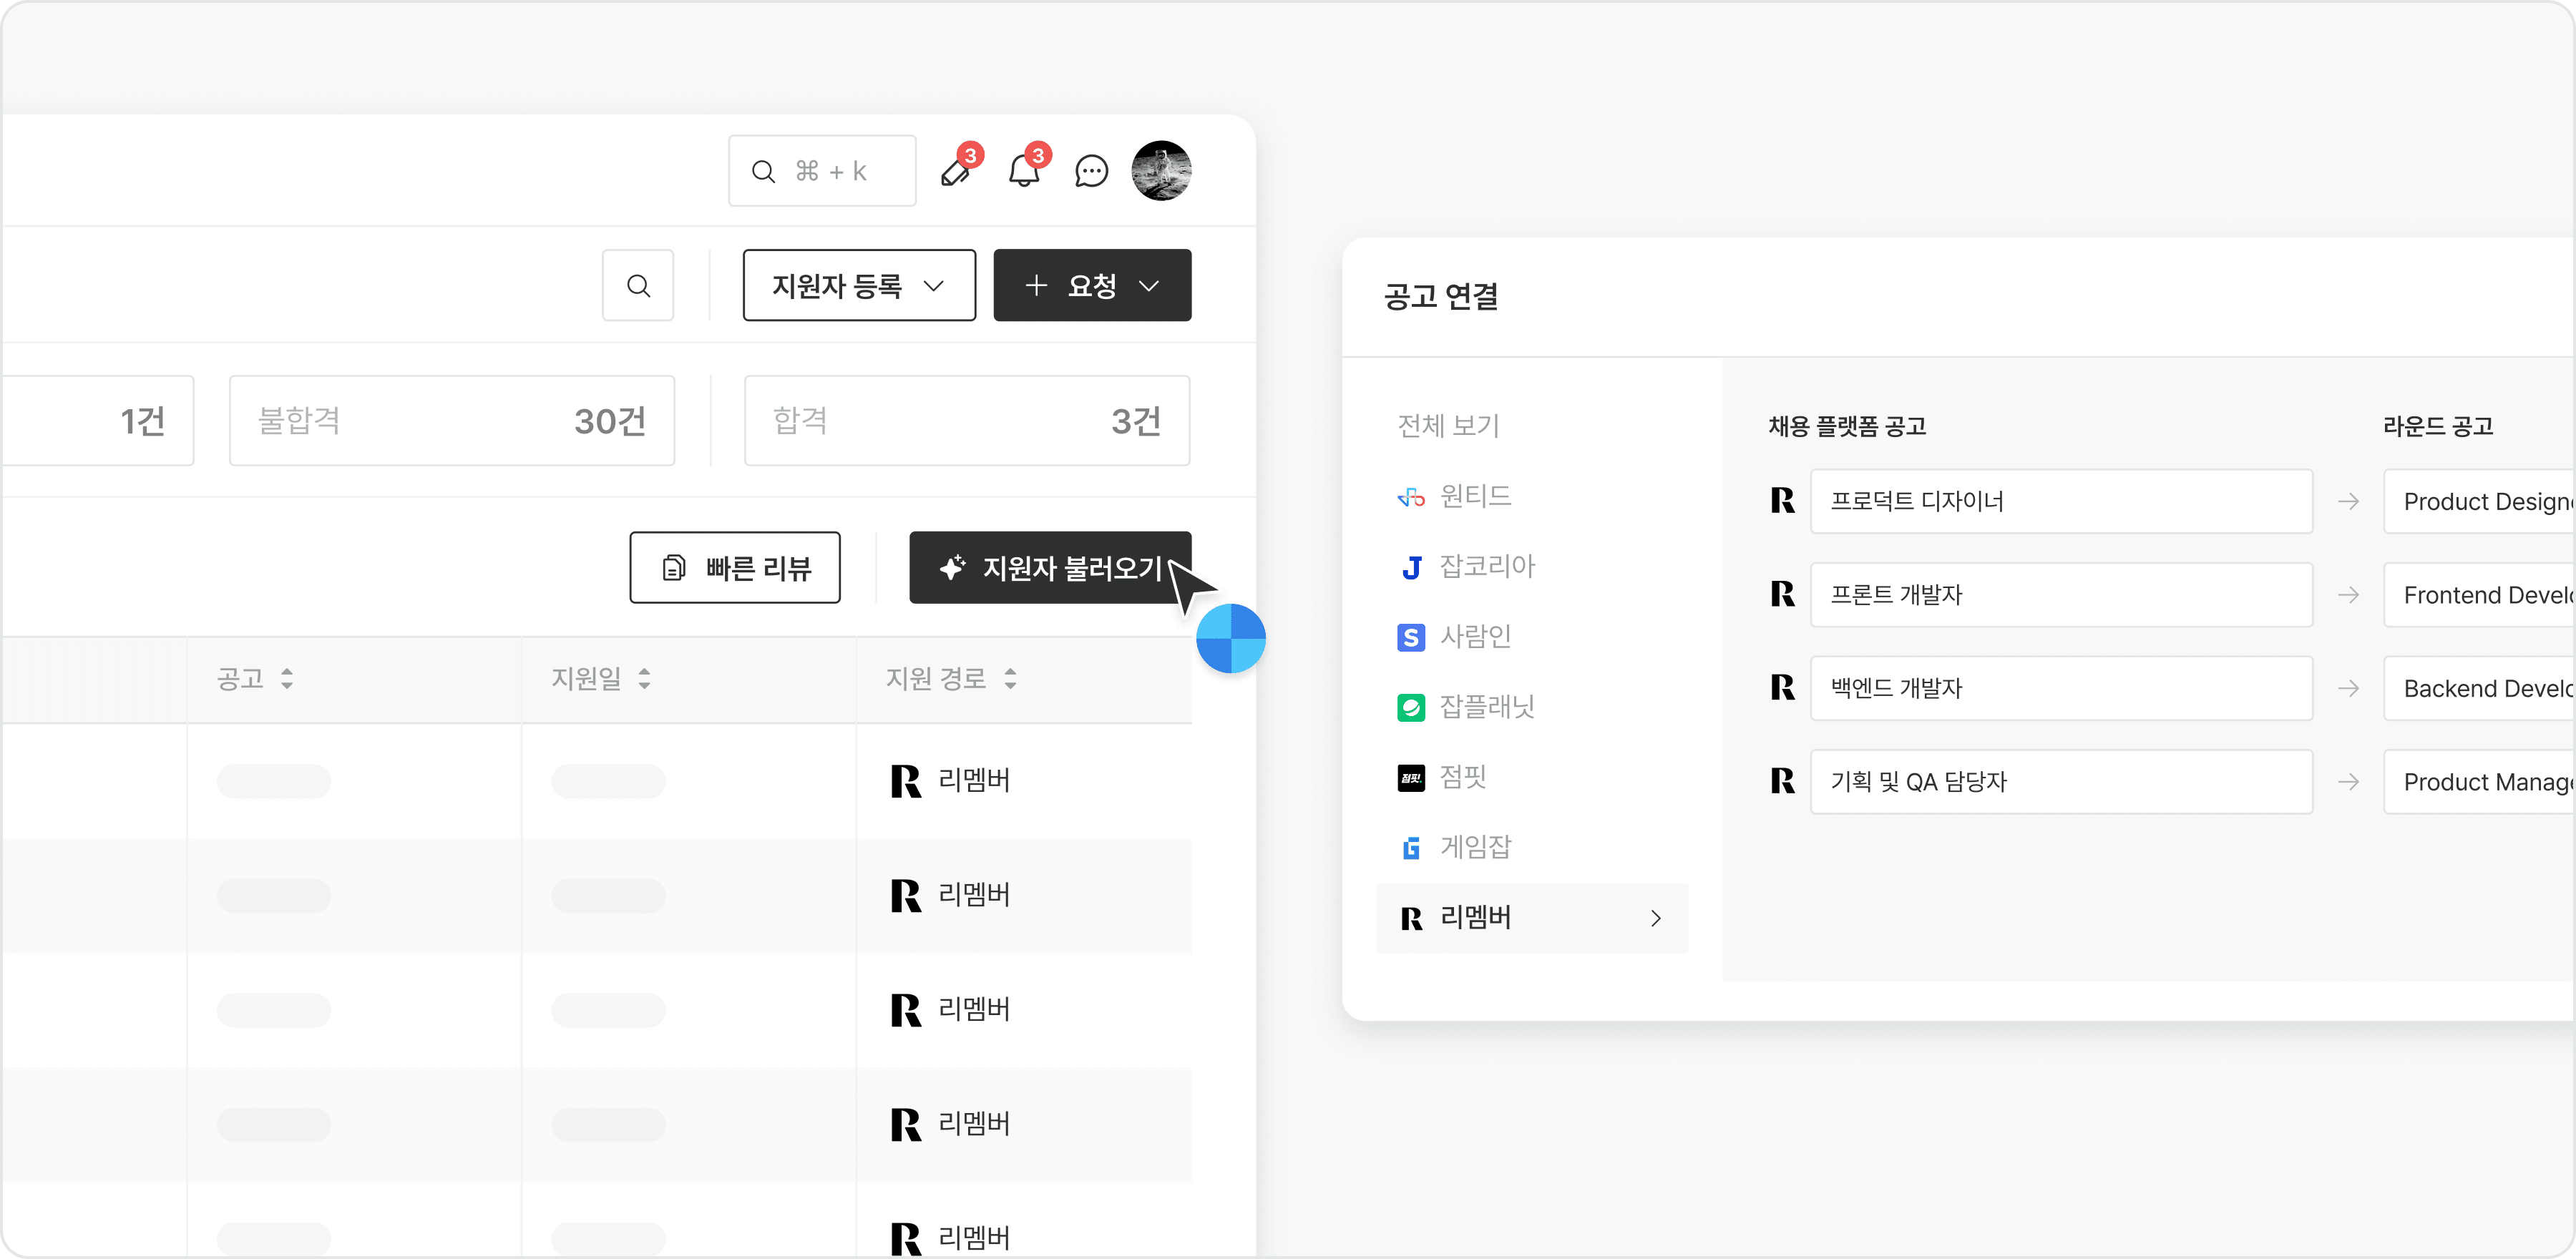Click the square search icon button
This screenshot has height=1259, width=2576.
click(638, 286)
